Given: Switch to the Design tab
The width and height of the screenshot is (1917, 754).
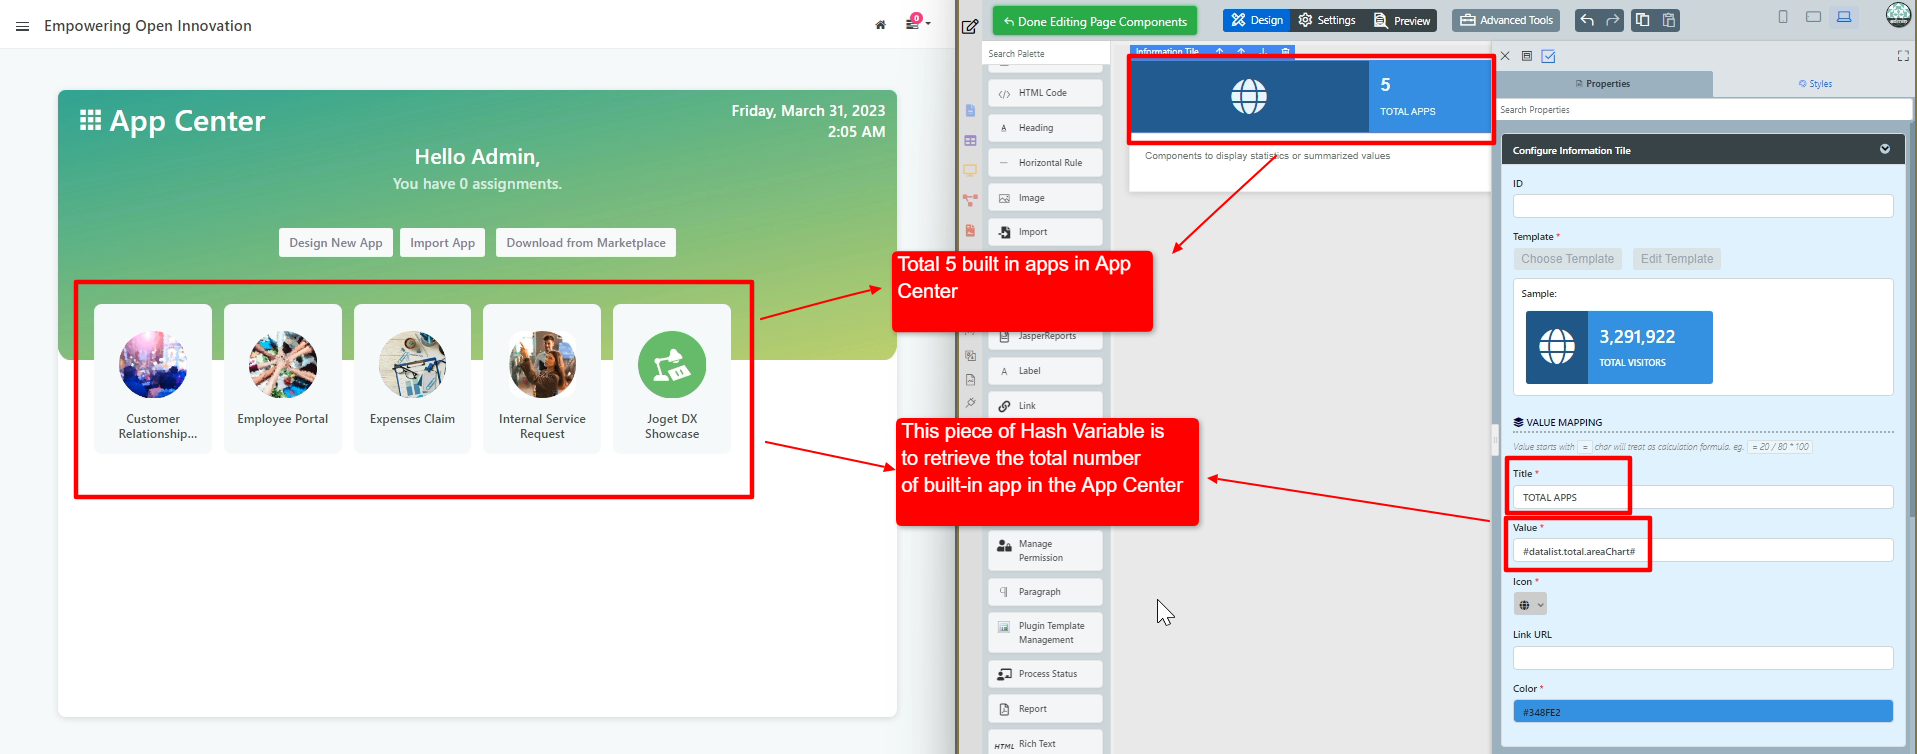Looking at the screenshot, I should tap(1257, 20).
